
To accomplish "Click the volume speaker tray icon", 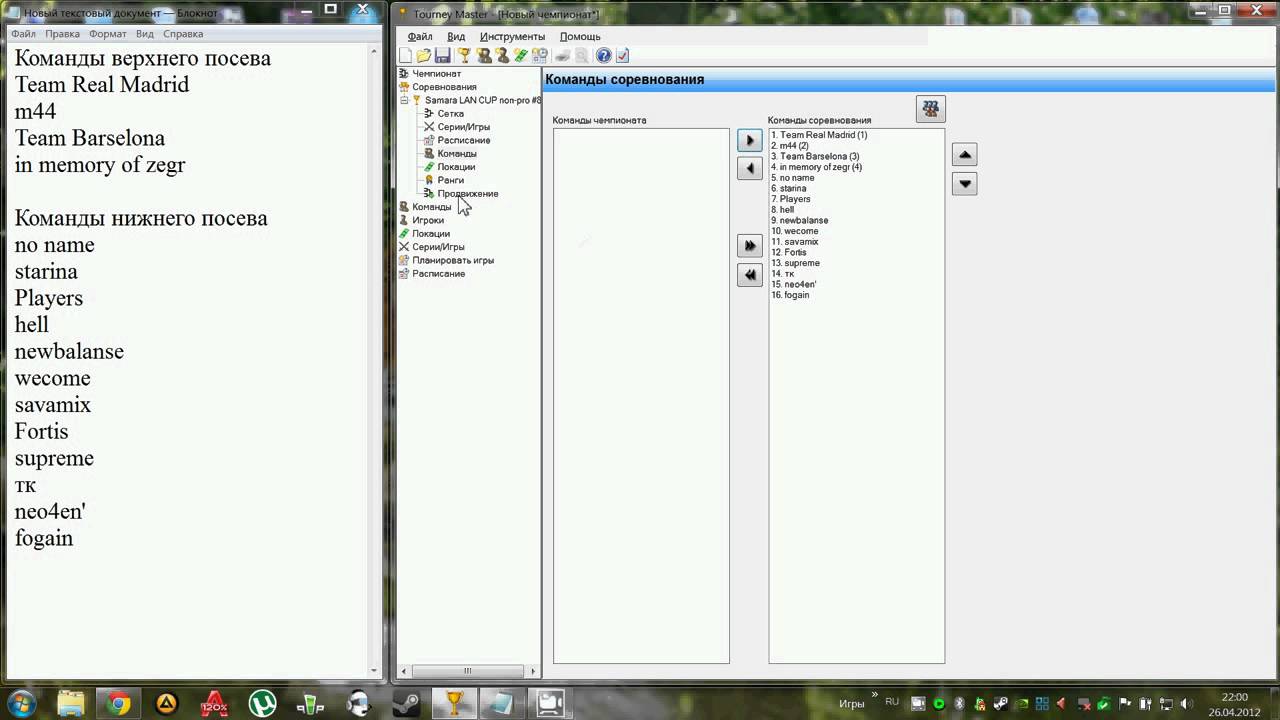I will pyautogui.click(x=1185, y=704).
